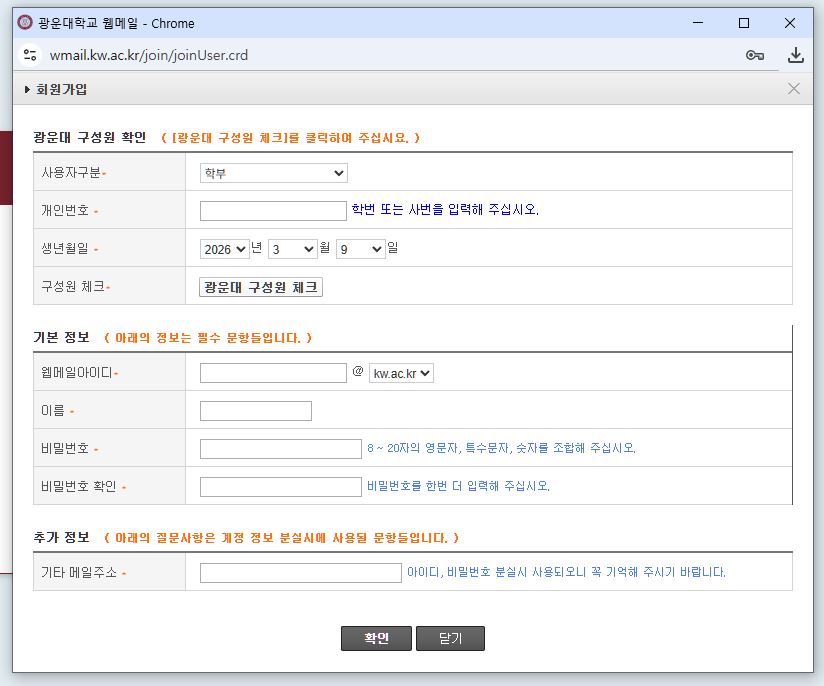Click the 닫기 close button
The height and width of the screenshot is (686, 824).
(450, 638)
